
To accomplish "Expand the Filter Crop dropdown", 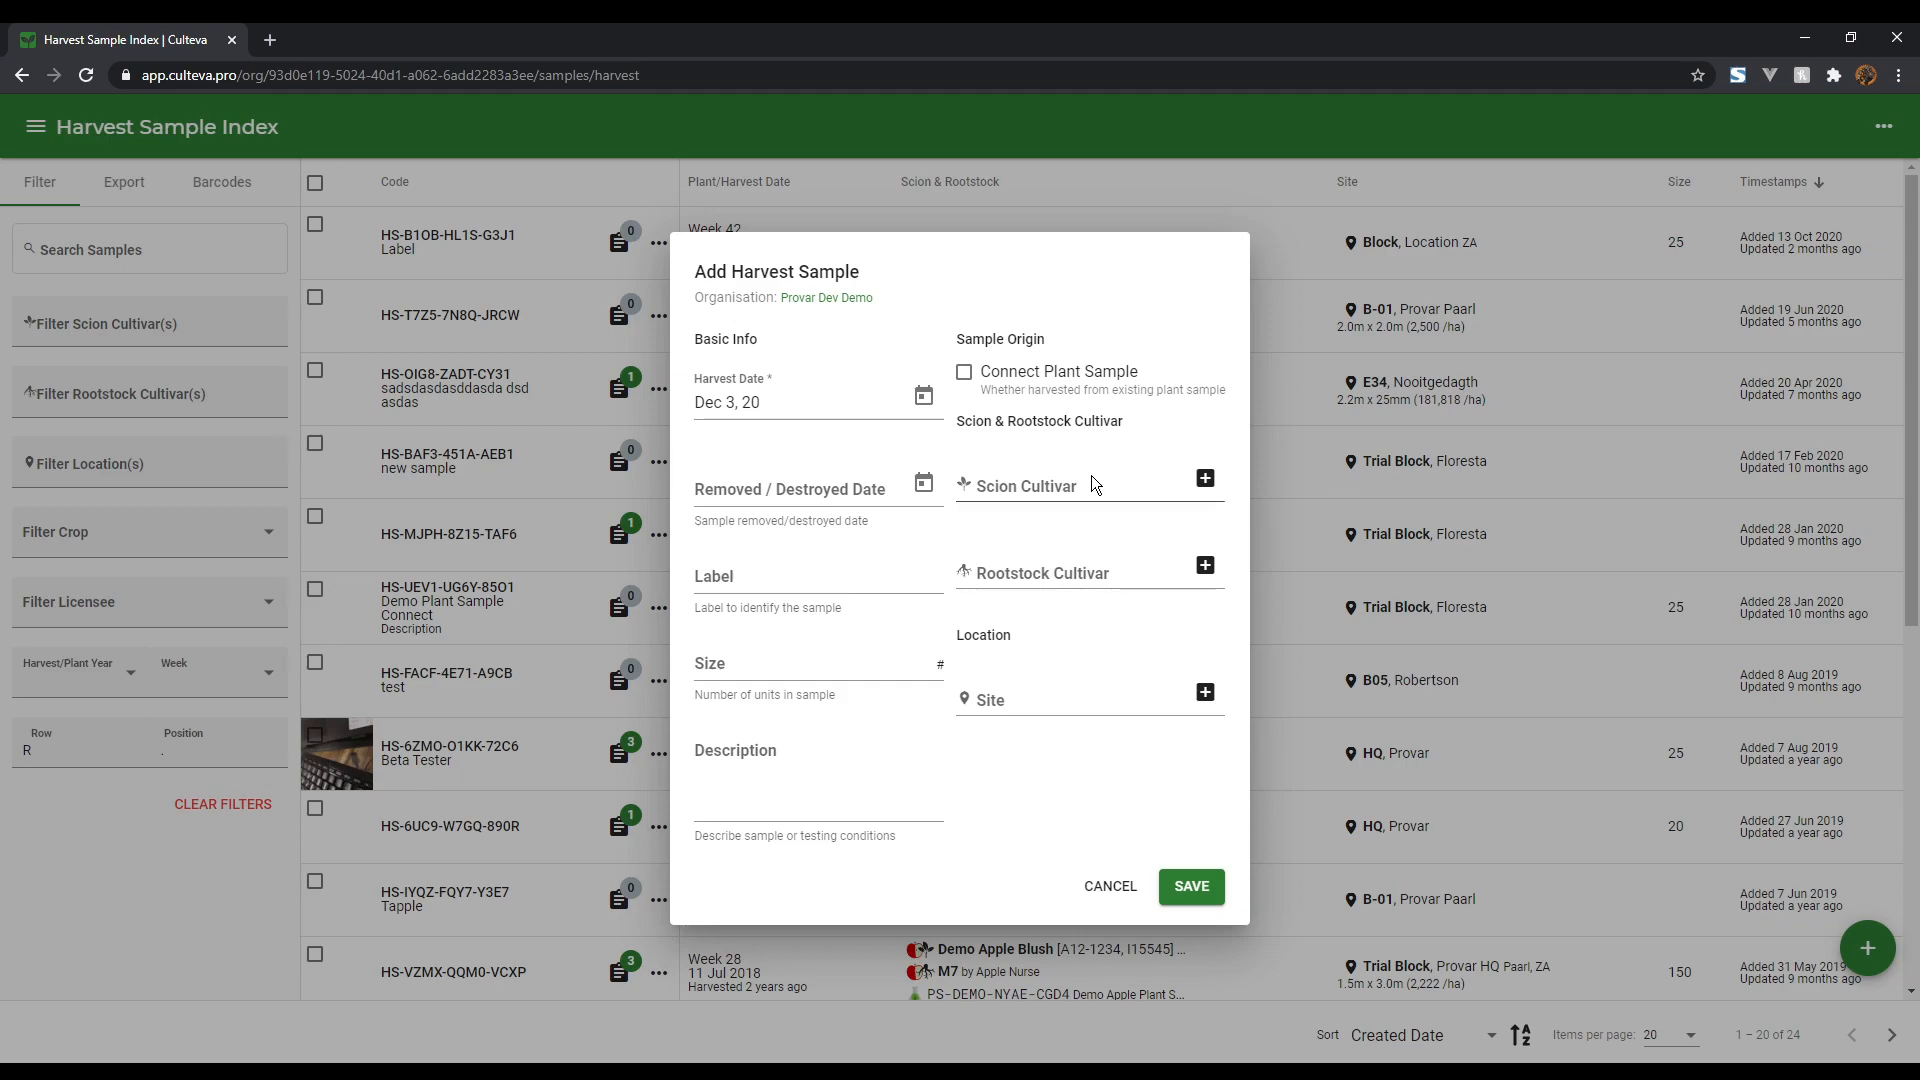I will pyautogui.click(x=268, y=531).
